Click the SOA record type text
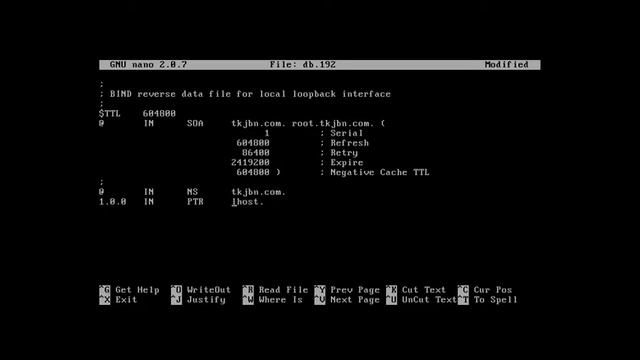Image resolution: width=640 pixels, height=360 pixels. pyautogui.click(x=195, y=123)
